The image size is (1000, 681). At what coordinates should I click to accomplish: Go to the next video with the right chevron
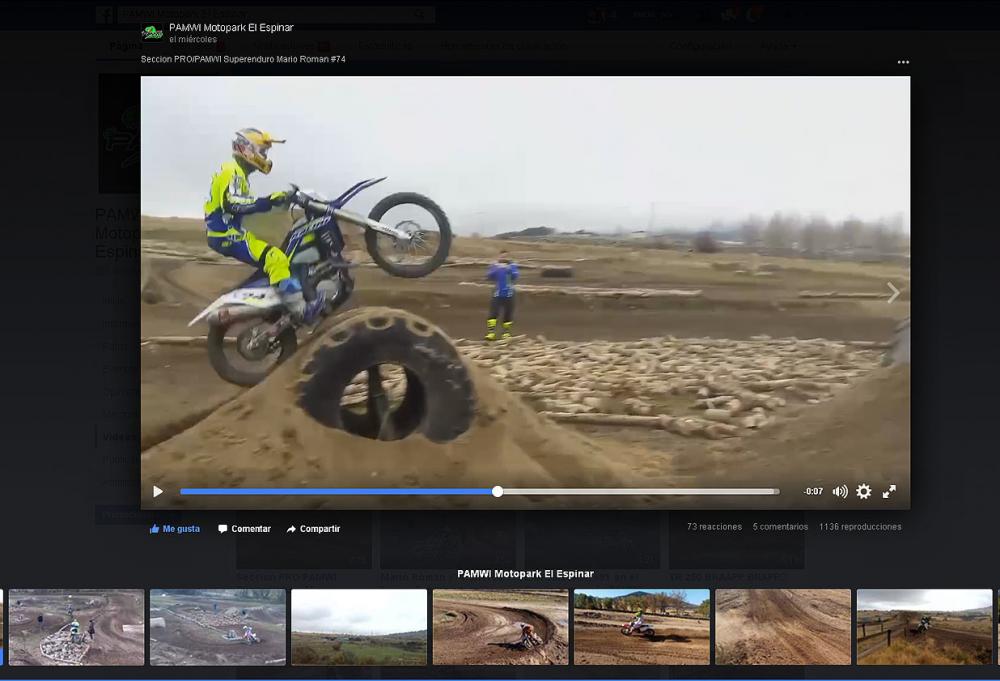[893, 293]
